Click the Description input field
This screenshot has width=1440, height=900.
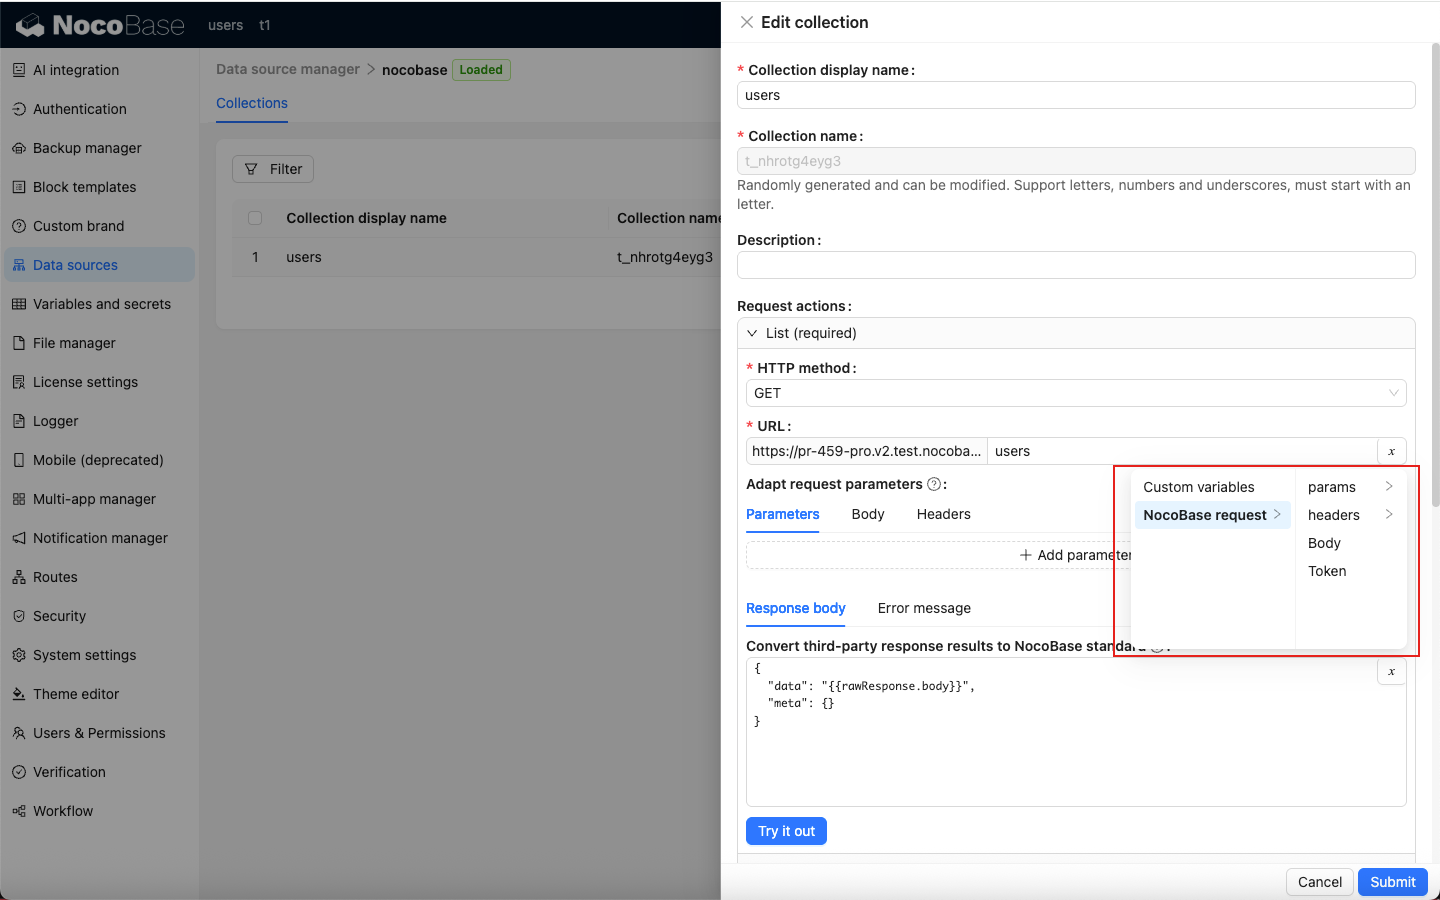[1075, 265]
